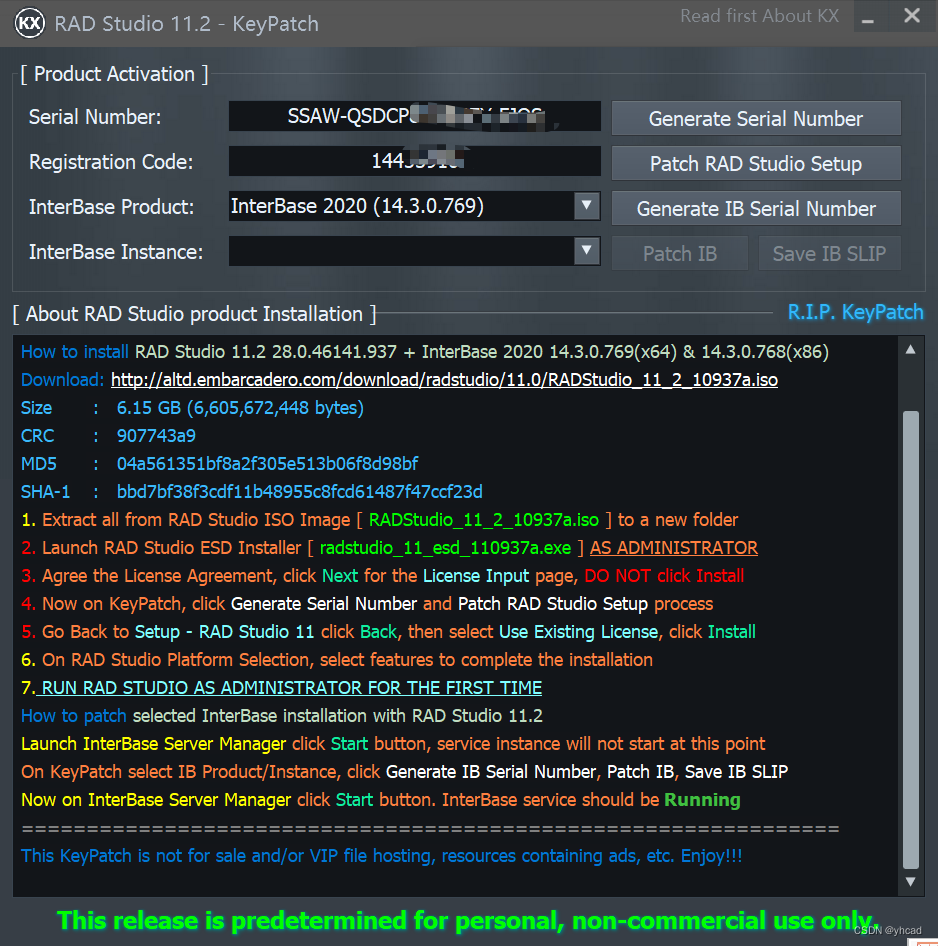
Task: Click the green 'Running' text
Action: [702, 800]
